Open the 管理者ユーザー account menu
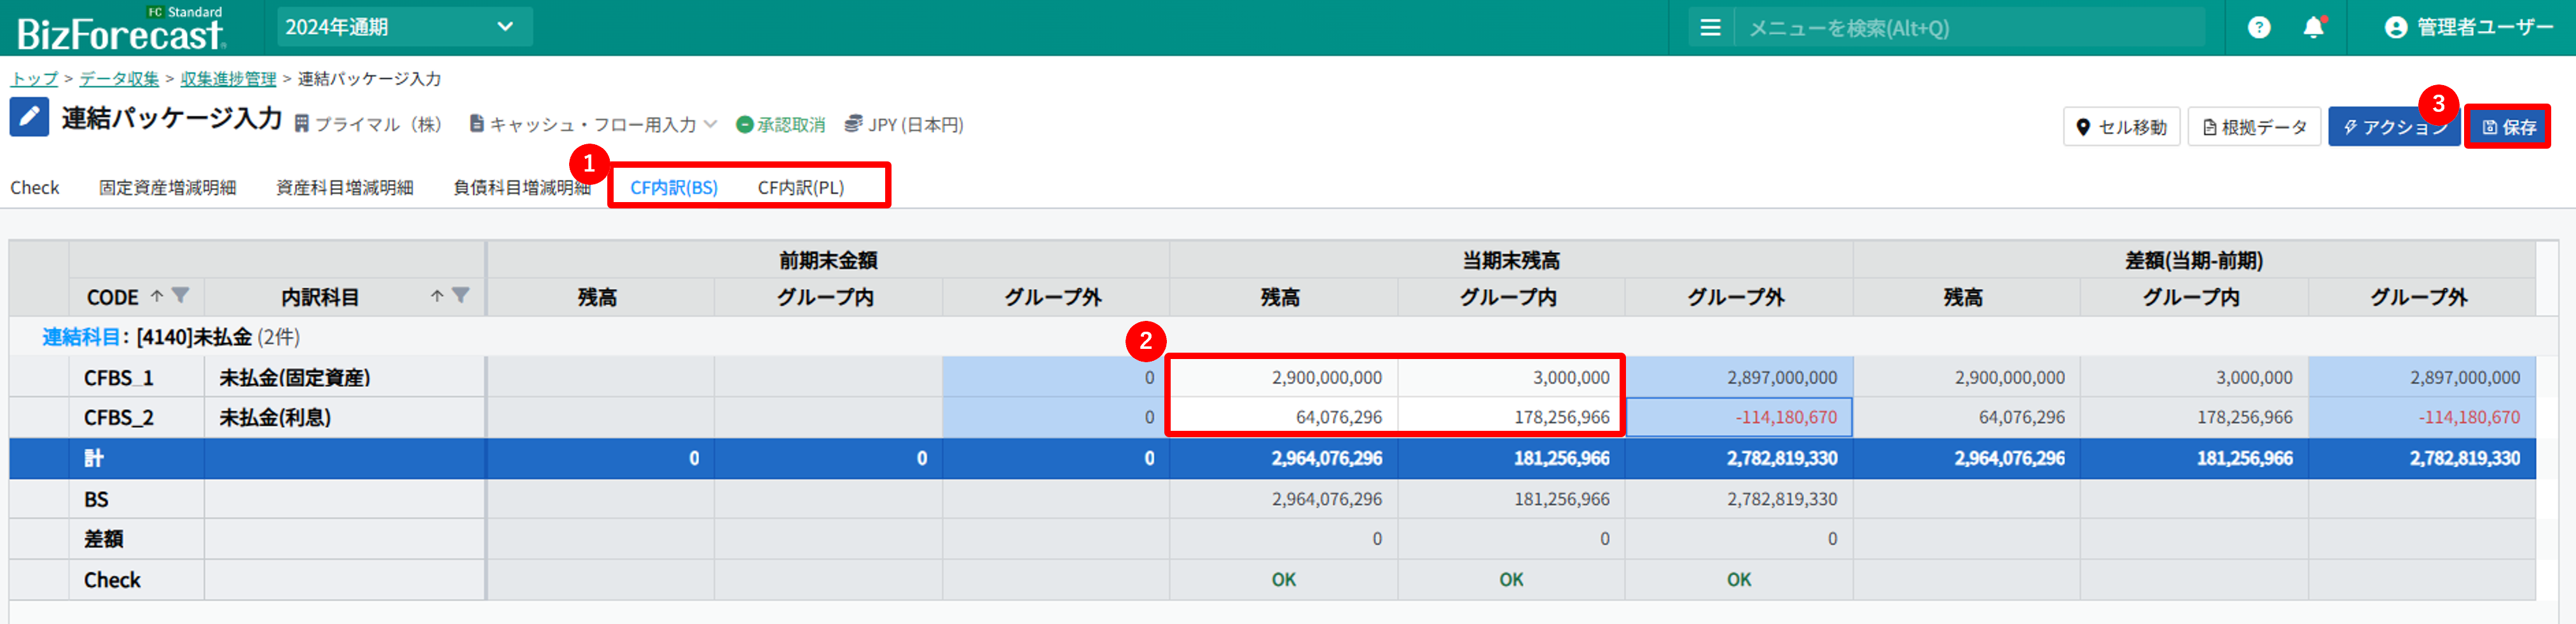The width and height of the screenshot is (2576, 624). pos(2468,28)
